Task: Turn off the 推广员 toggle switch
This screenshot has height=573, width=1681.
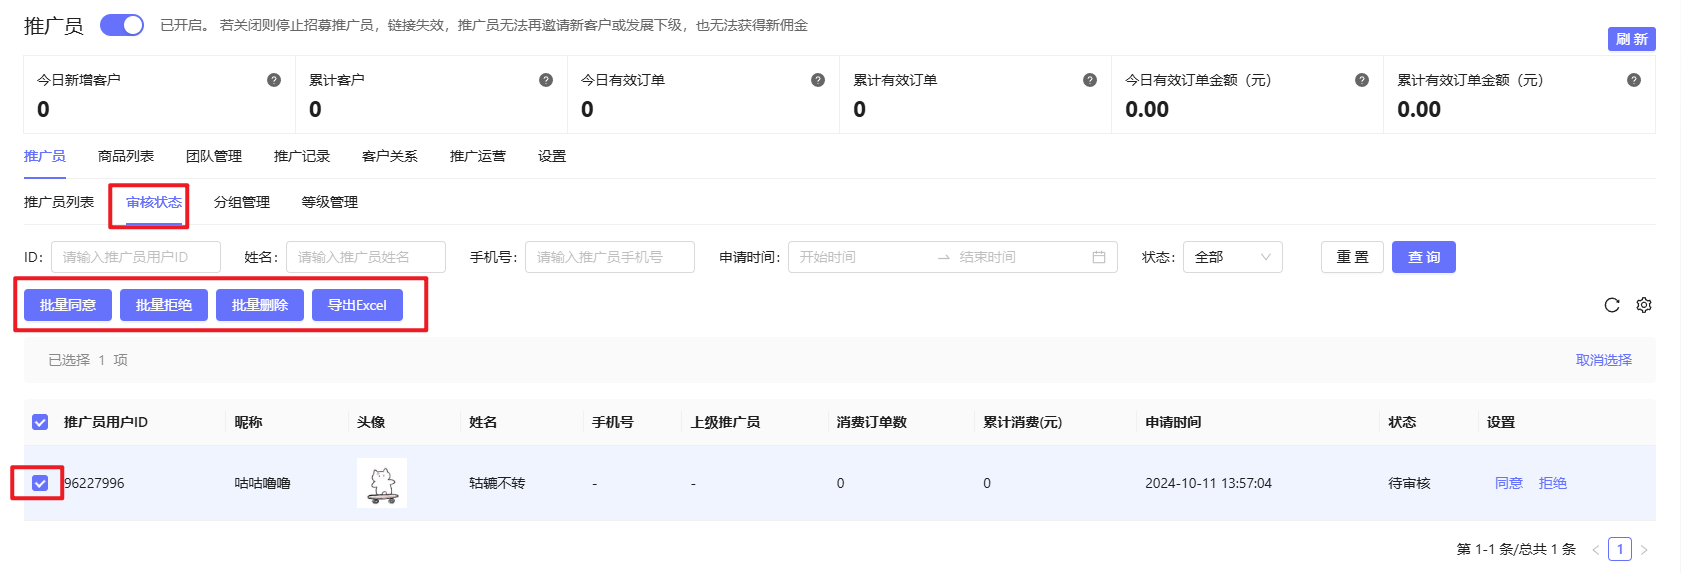Action: [x=122, y=25]
